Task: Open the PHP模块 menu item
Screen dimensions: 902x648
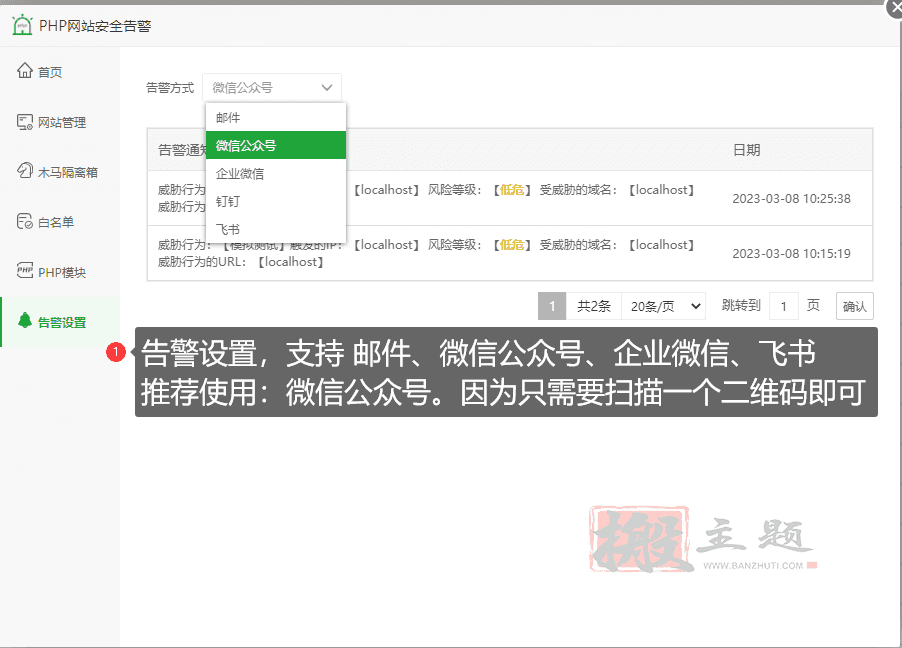Action: [60, 272]
